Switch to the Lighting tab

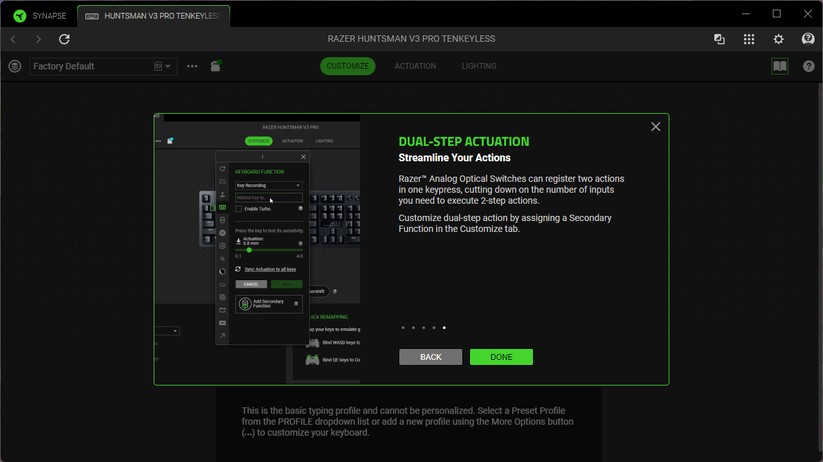click(x=478, y=66)
